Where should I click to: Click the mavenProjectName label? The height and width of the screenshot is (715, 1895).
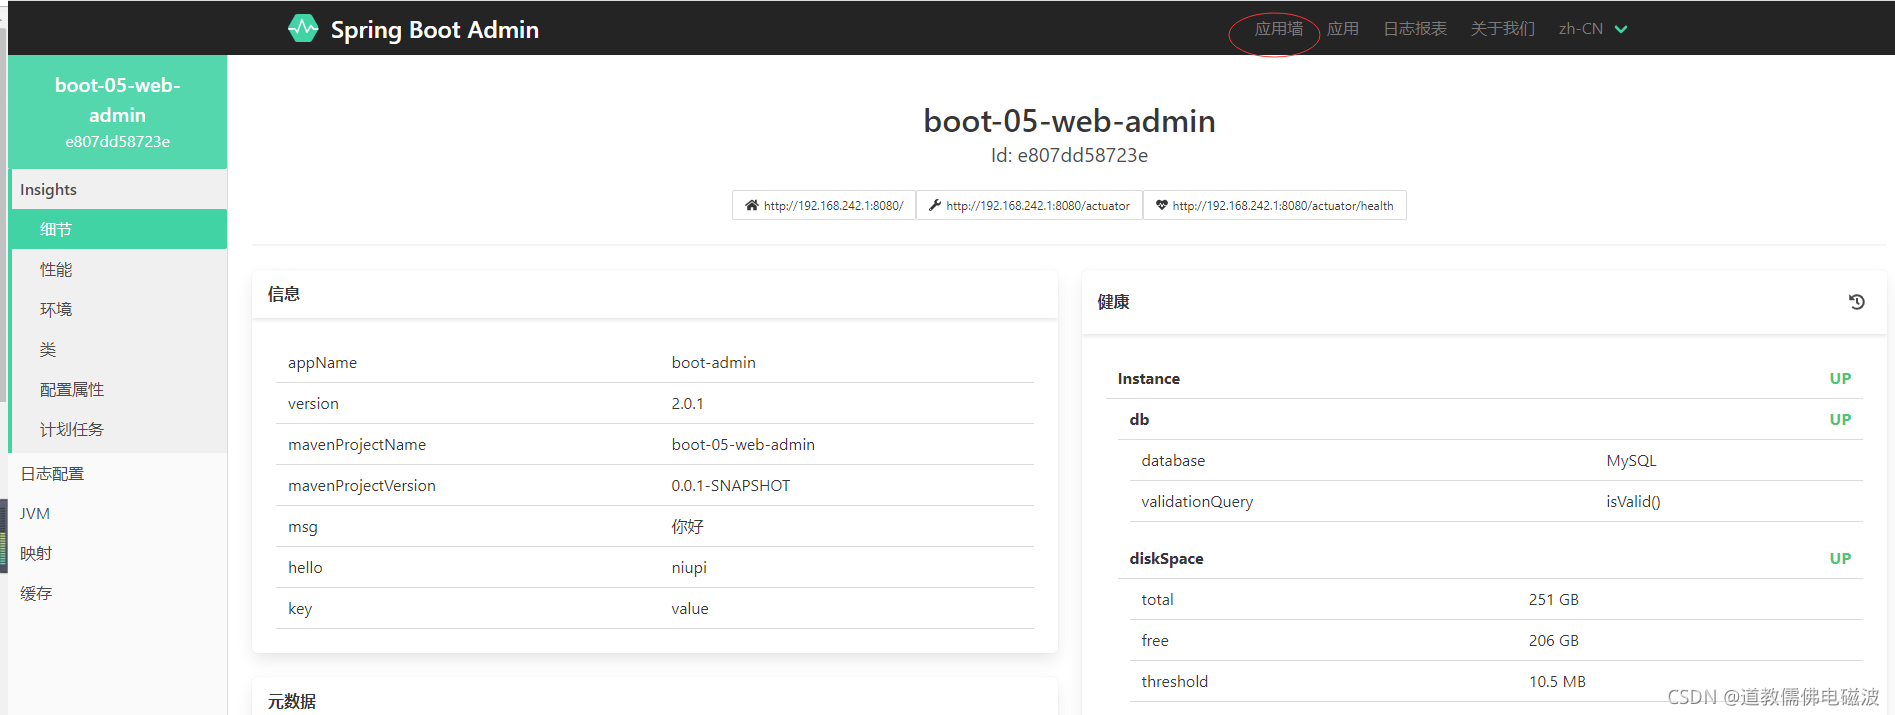tap(357, 444)
